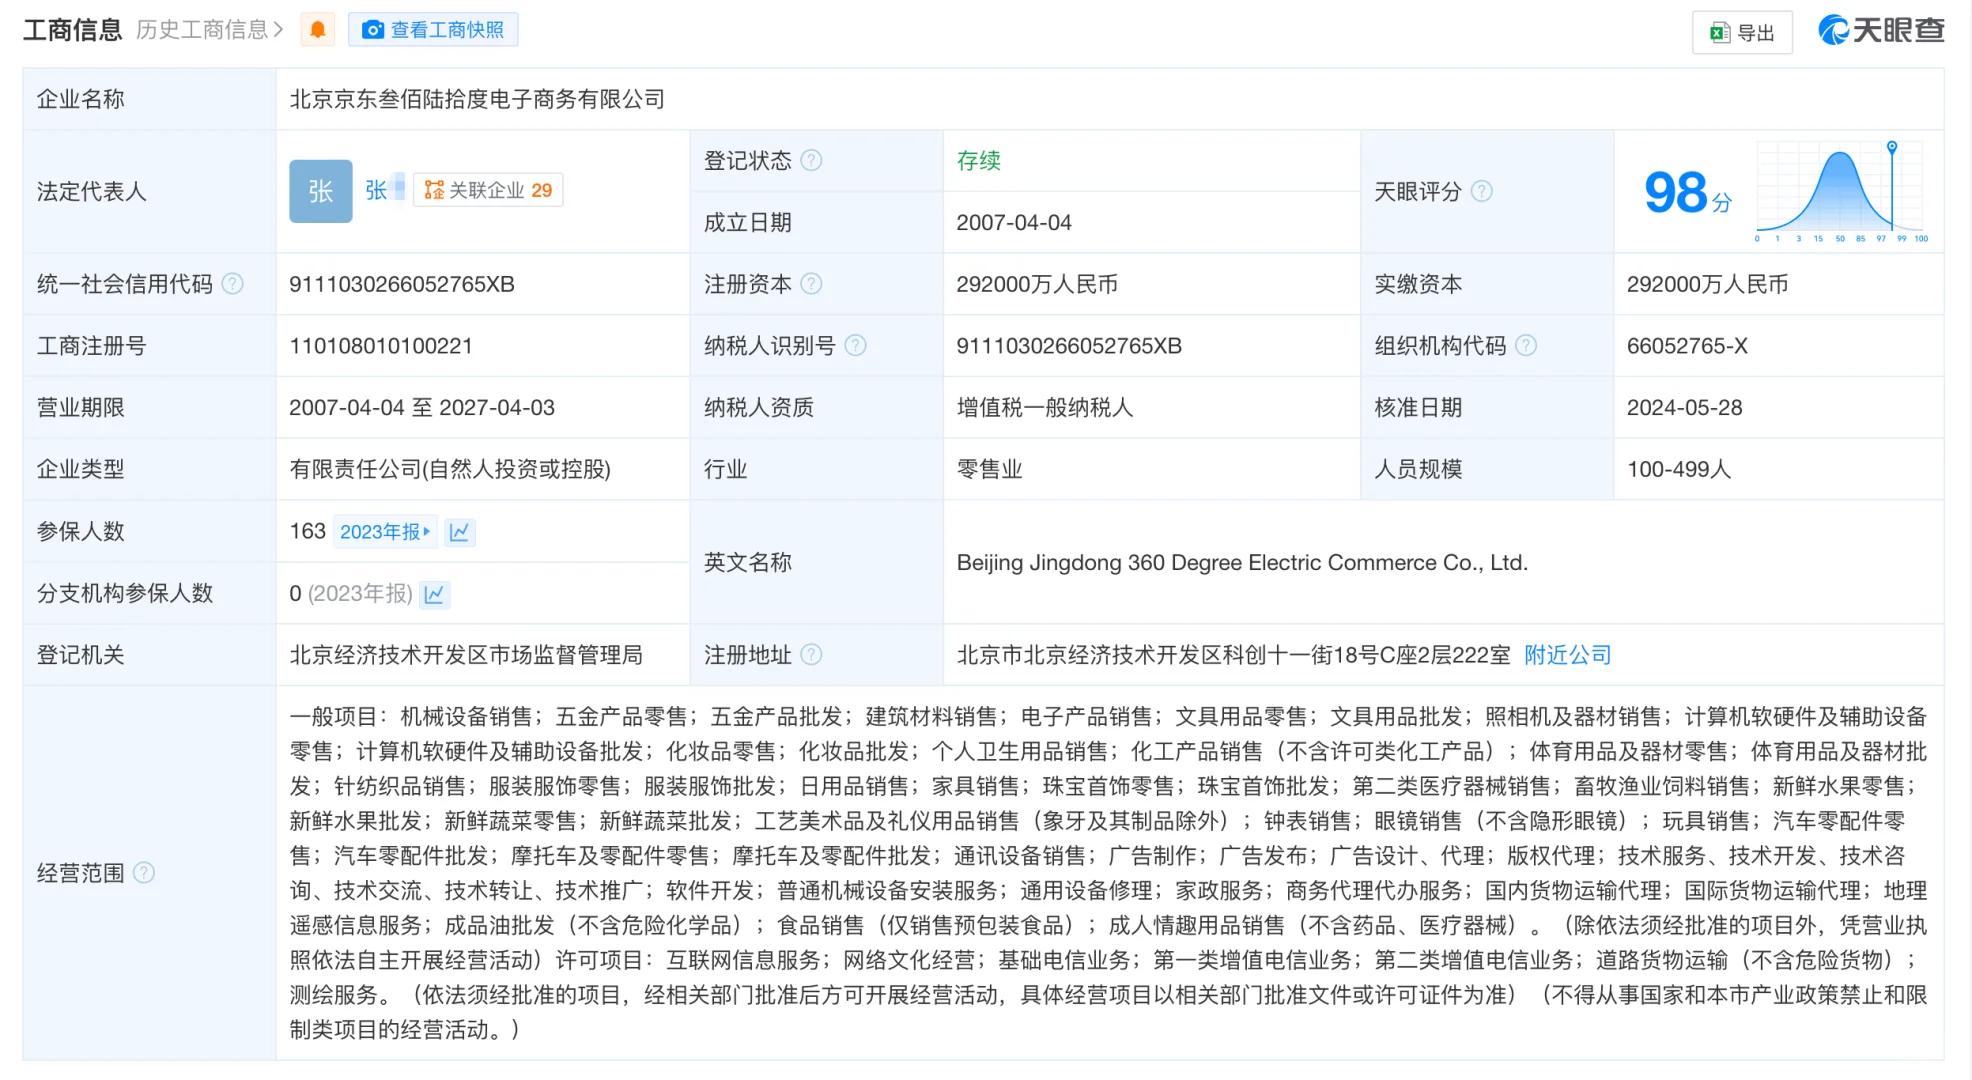Click the 存续 status value
Screen dimensions: 1972x1080
point(978,161)
